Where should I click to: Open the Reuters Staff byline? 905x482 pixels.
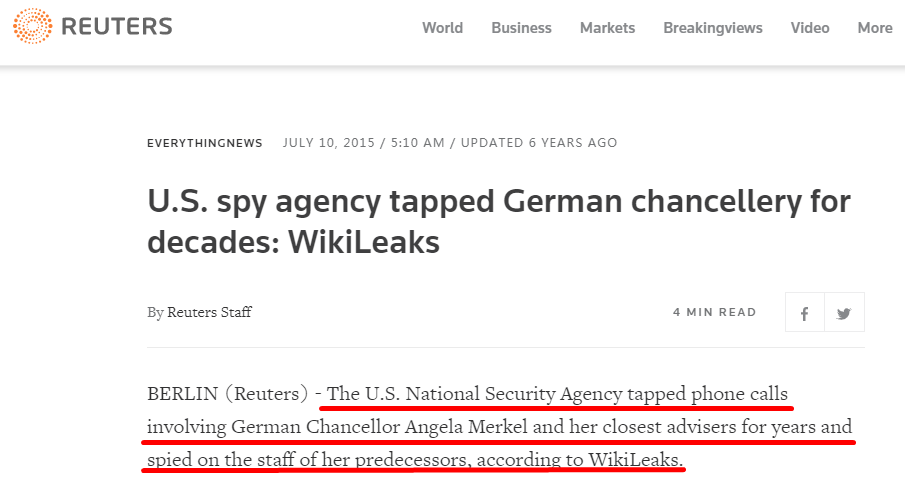[x=209, y=312]
